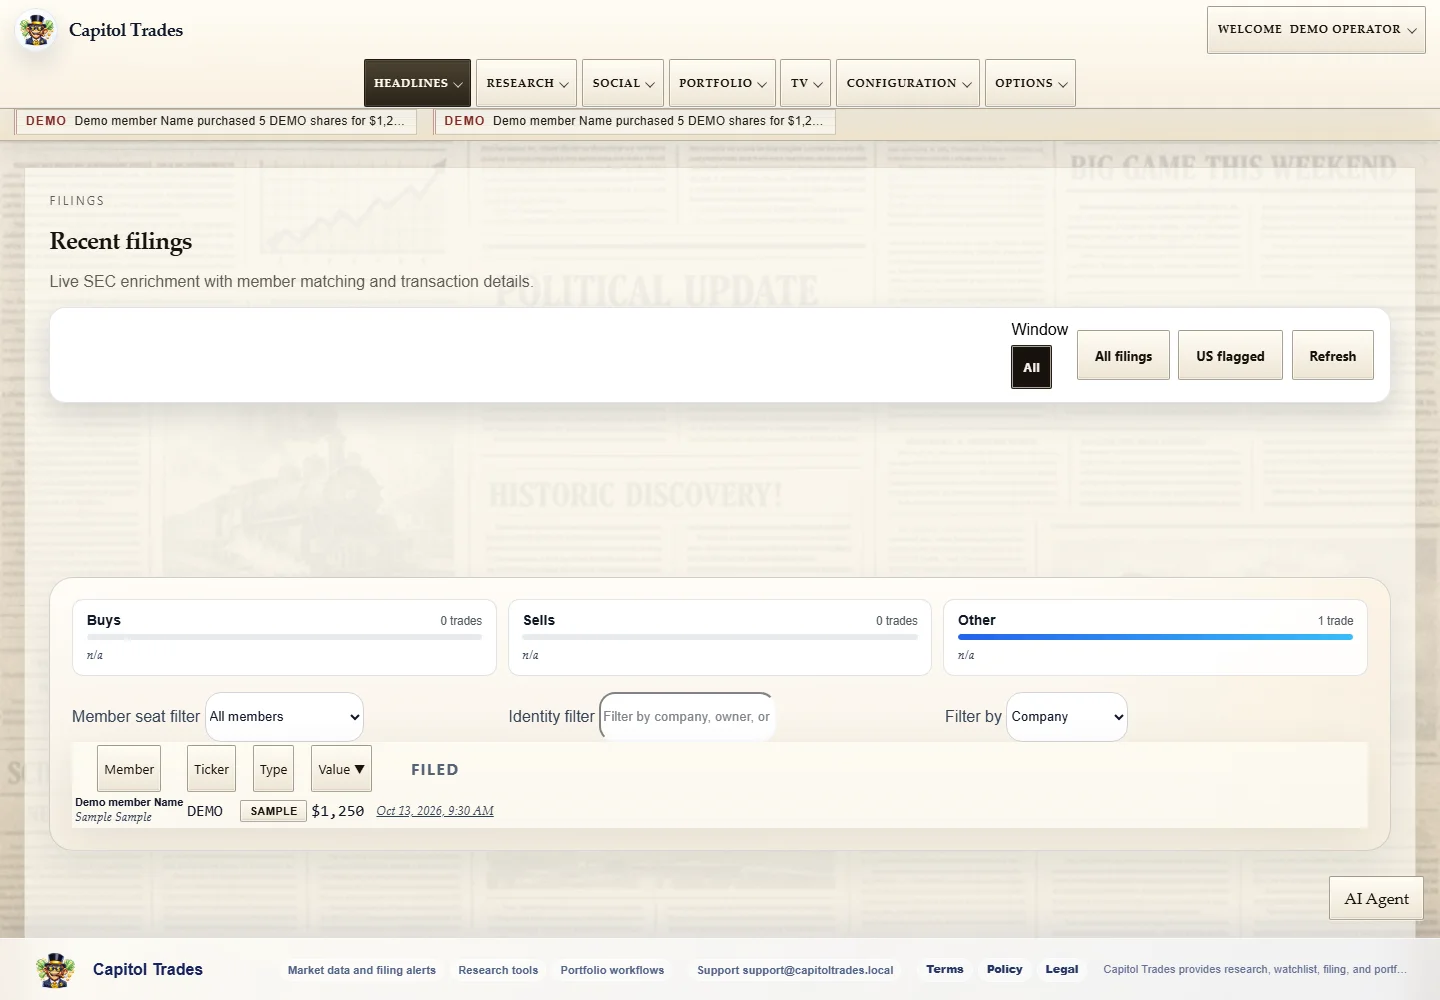Show All filings

[1123, 355]
